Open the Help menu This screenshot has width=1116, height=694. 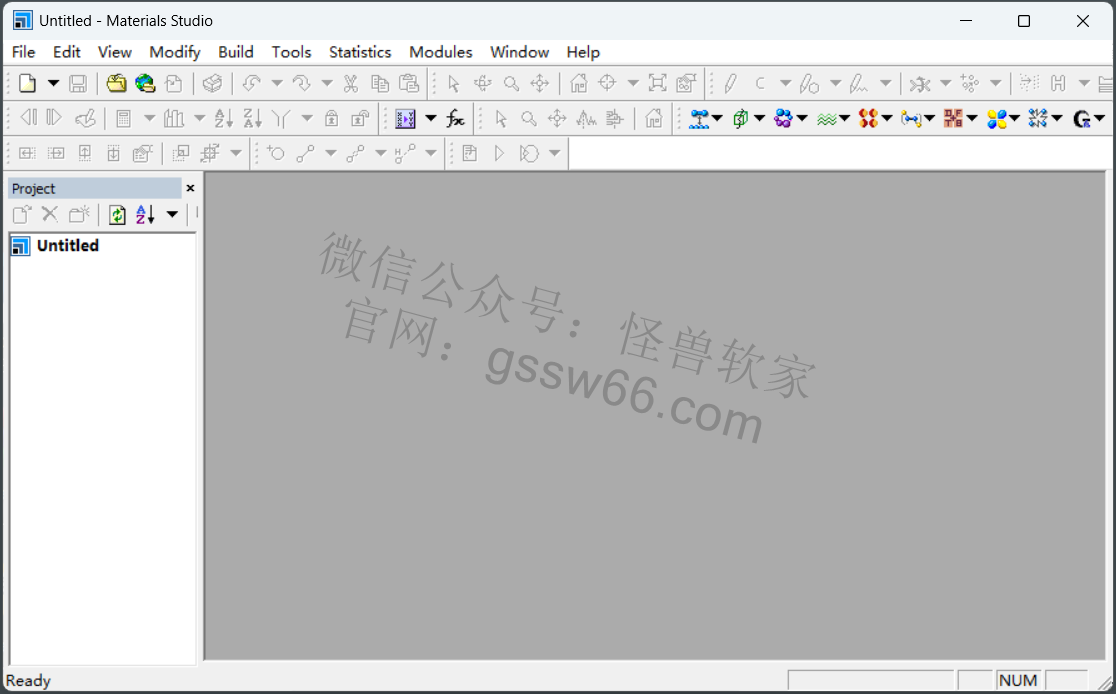(583, 52)
